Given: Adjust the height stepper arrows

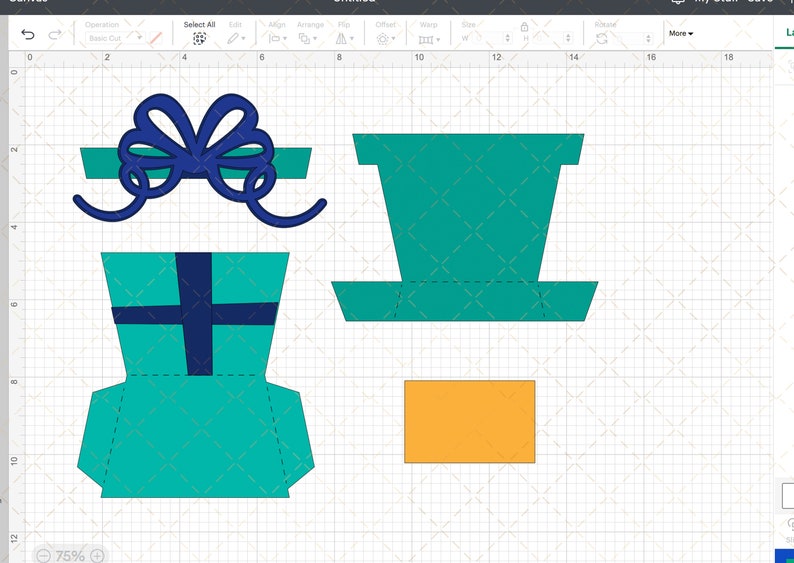Looking at the screenshot, I should pos(568,38).
